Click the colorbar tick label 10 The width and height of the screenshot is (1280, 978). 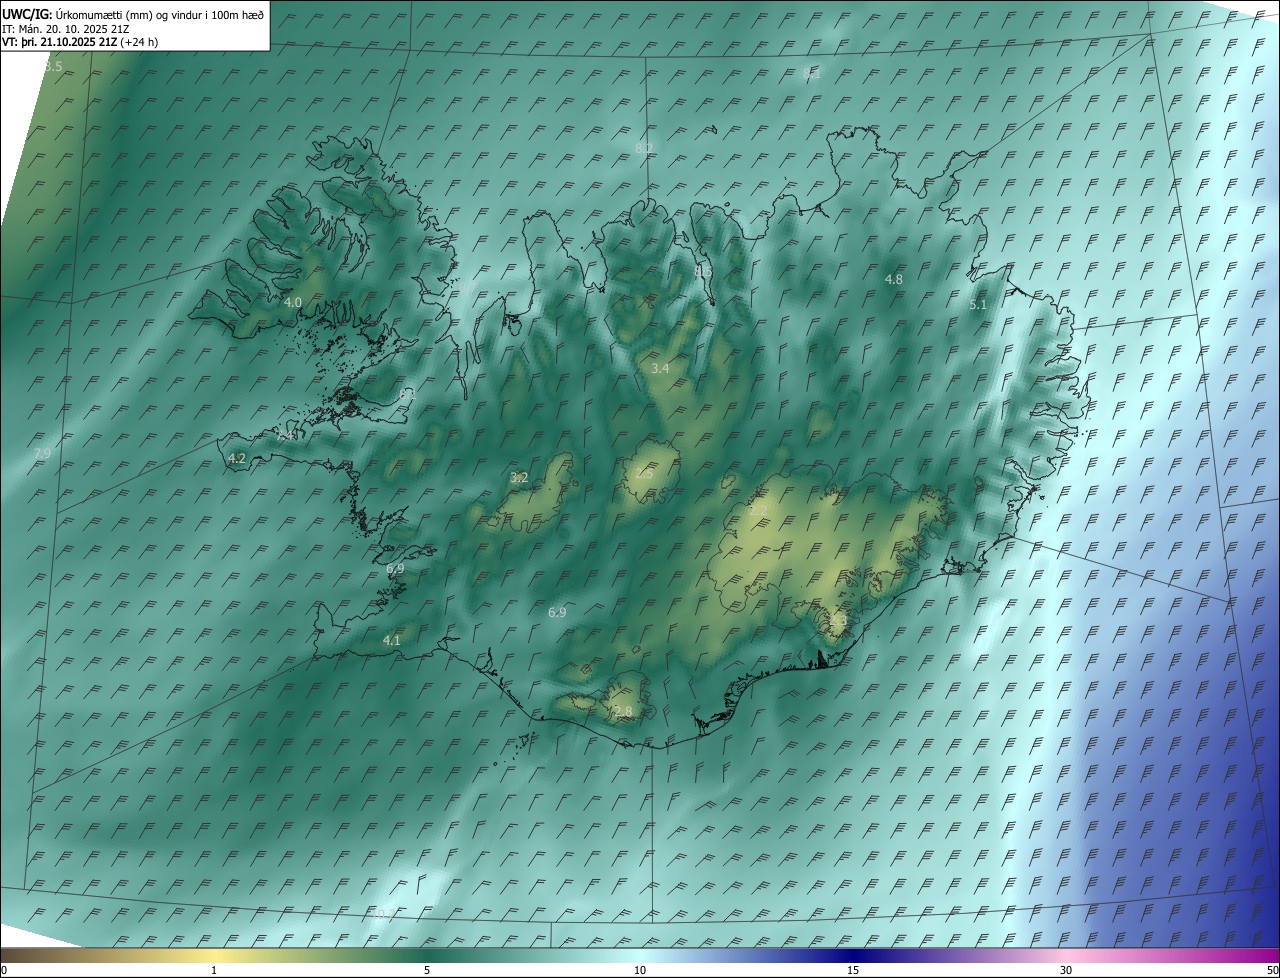click(x=640, y=971)
